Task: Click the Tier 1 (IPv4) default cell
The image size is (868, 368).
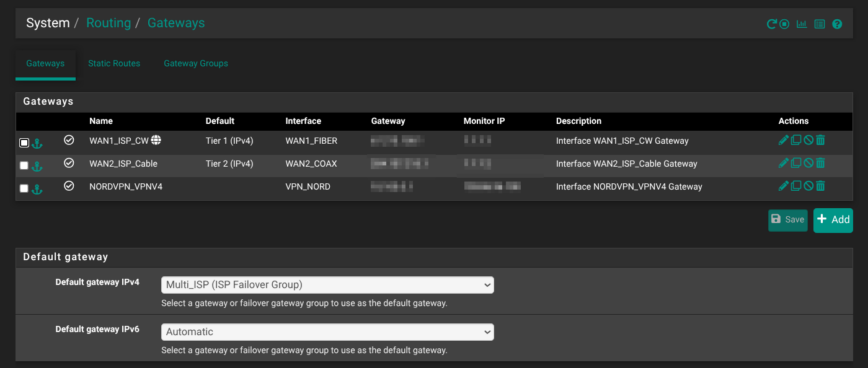Action: (x=229, y=141)
